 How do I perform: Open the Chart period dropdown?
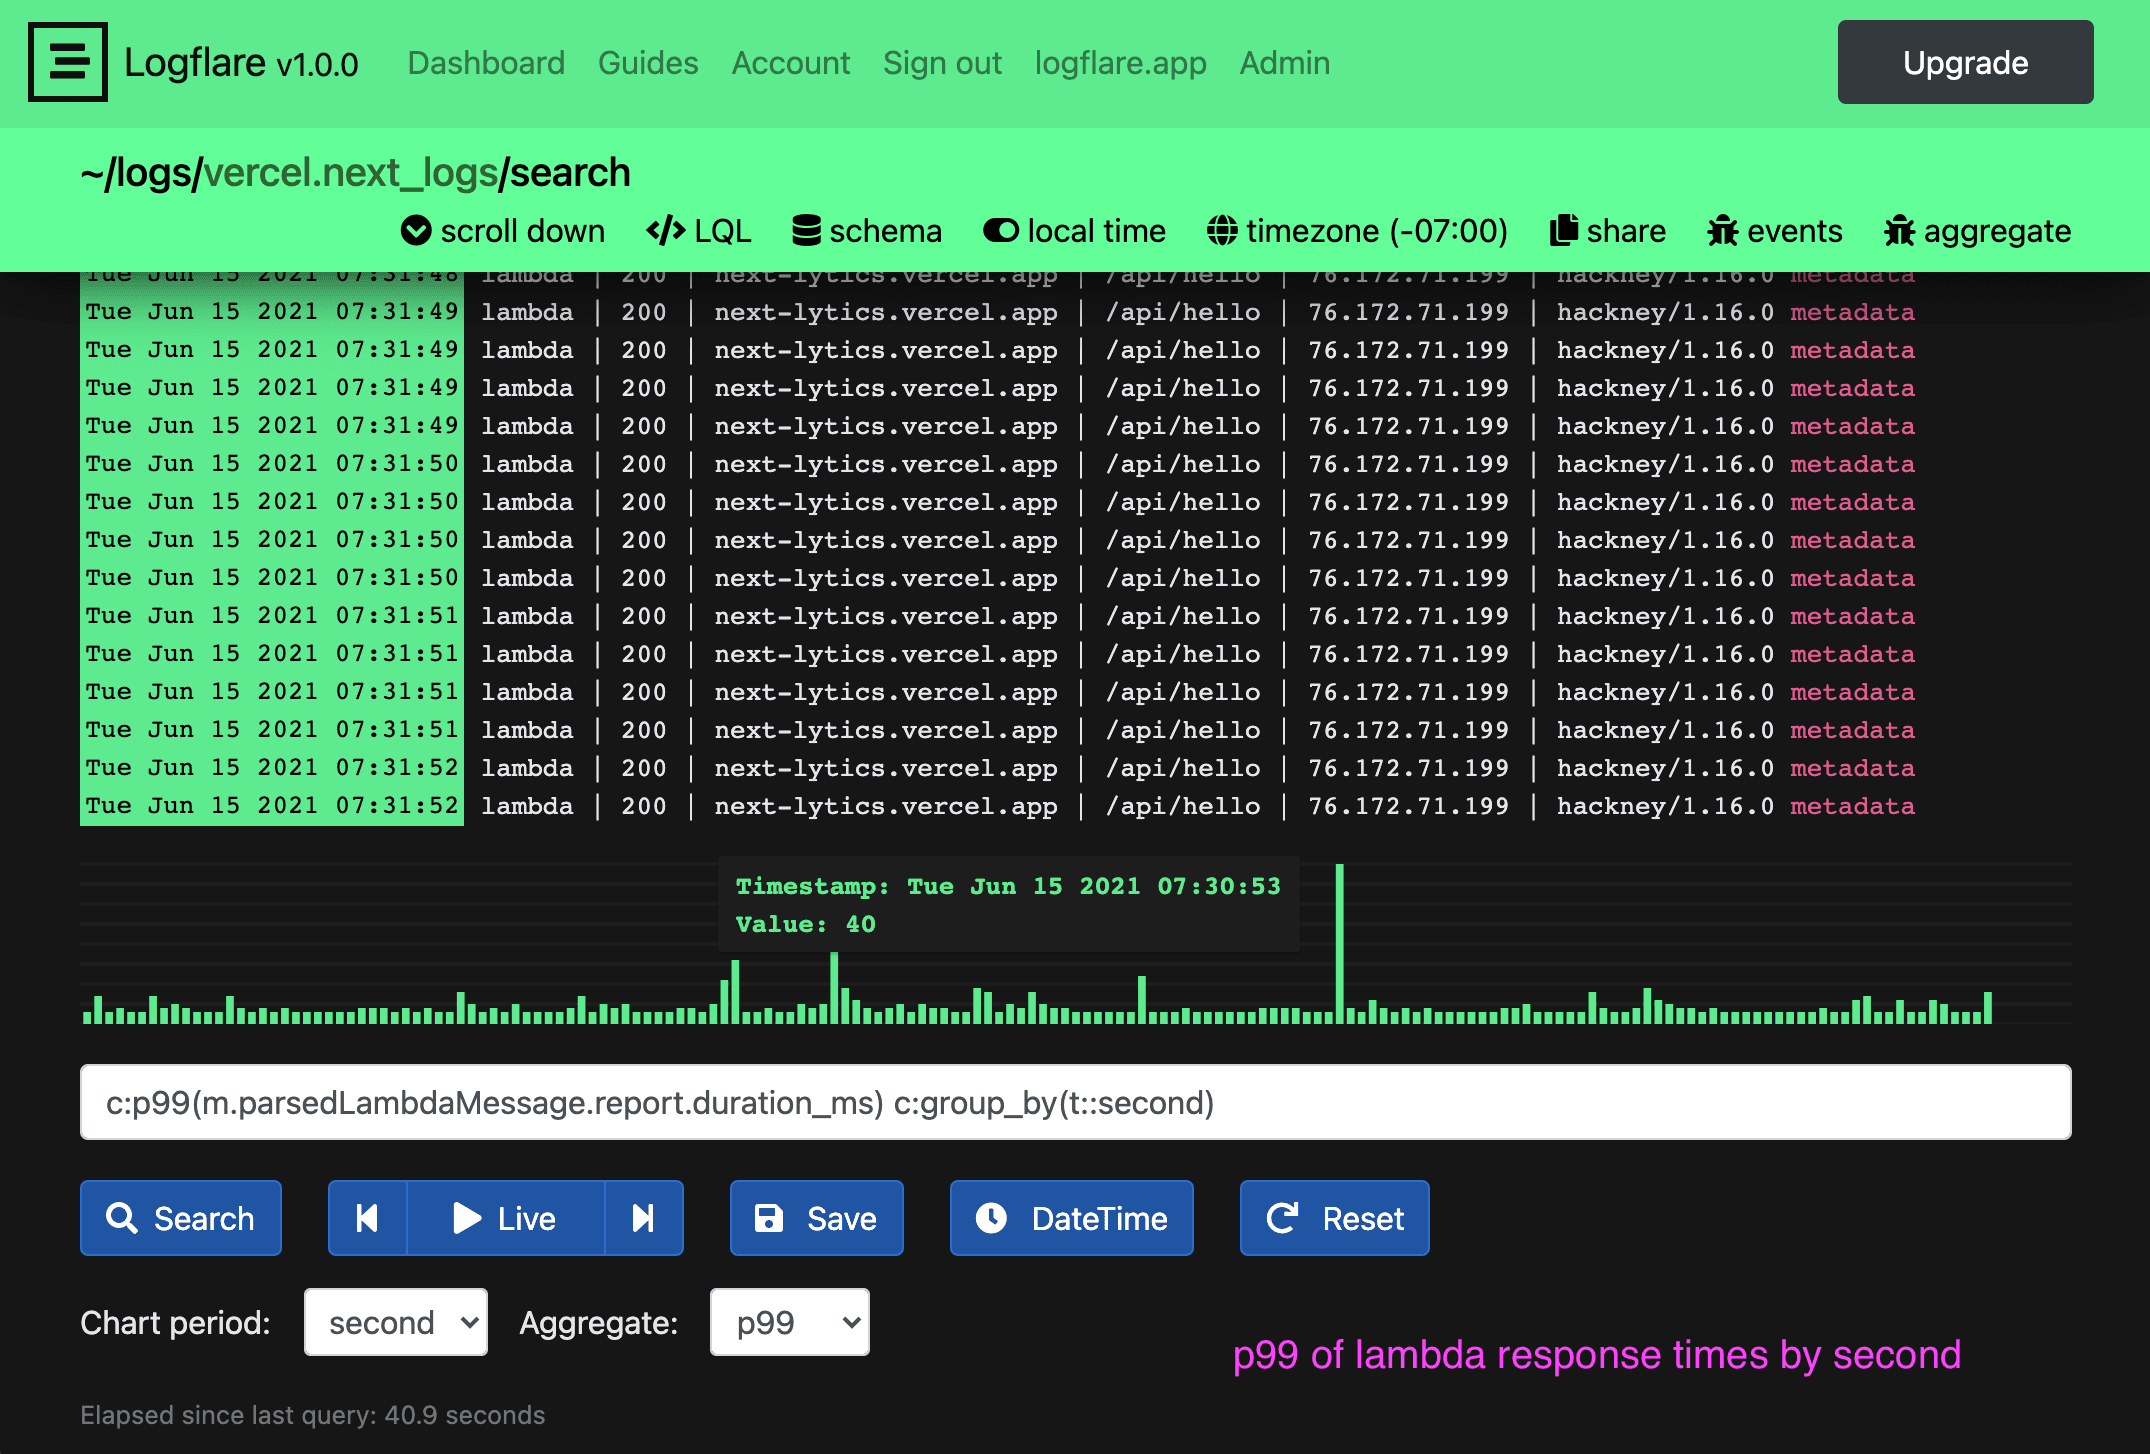coord(395,1322)
